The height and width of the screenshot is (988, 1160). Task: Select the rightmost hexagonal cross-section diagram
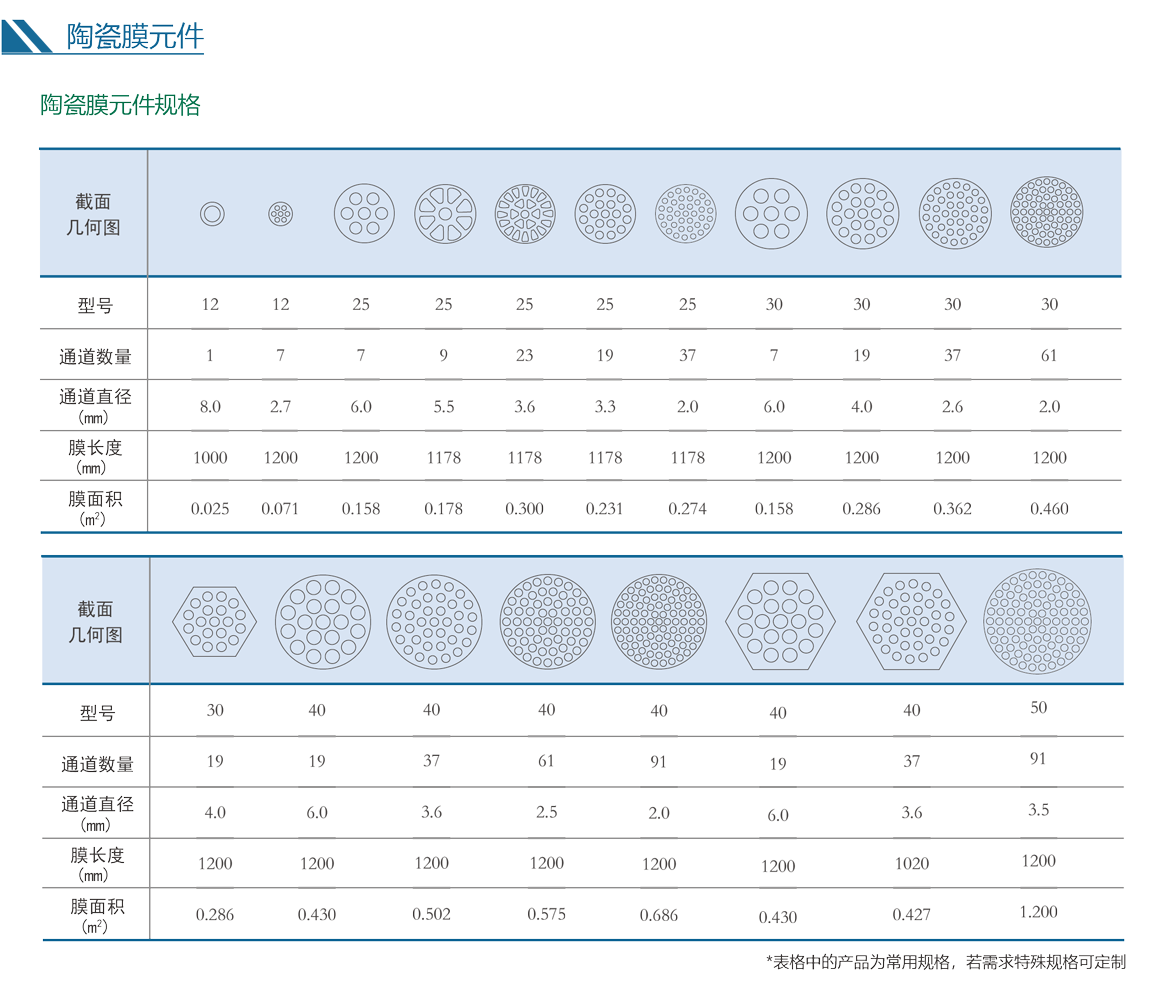click(911, 621)
